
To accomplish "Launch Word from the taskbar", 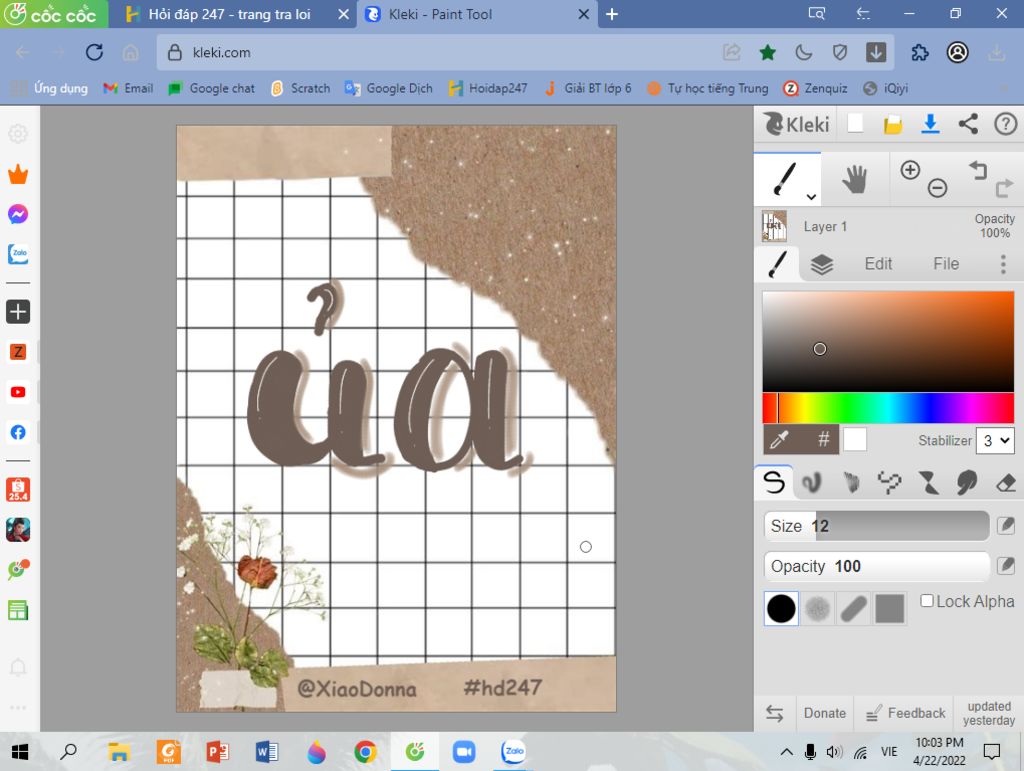I will coord(266,752).
